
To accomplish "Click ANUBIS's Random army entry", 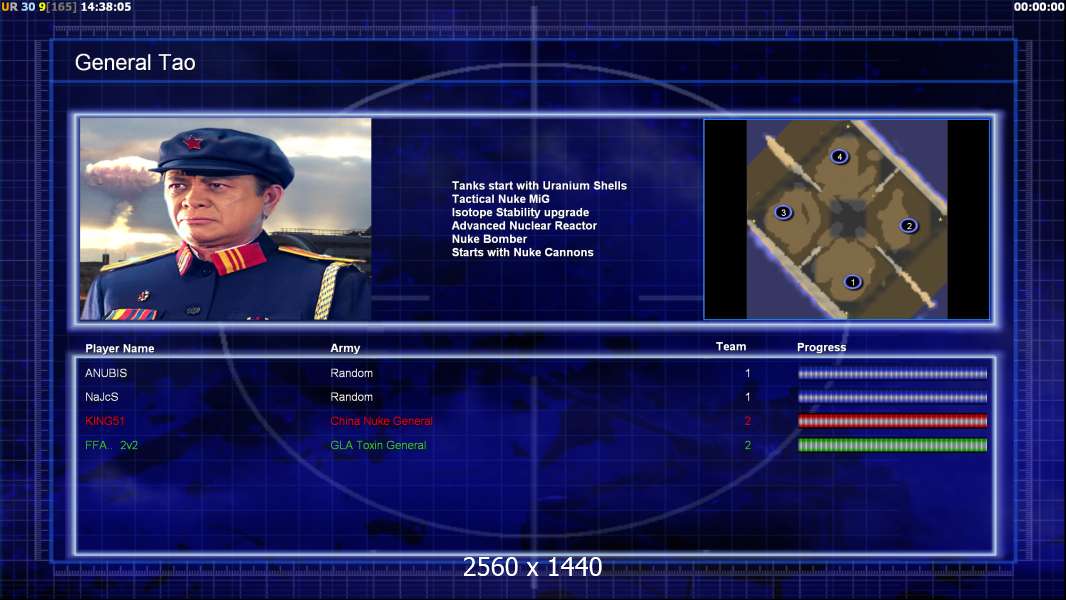I will [351, 373].
